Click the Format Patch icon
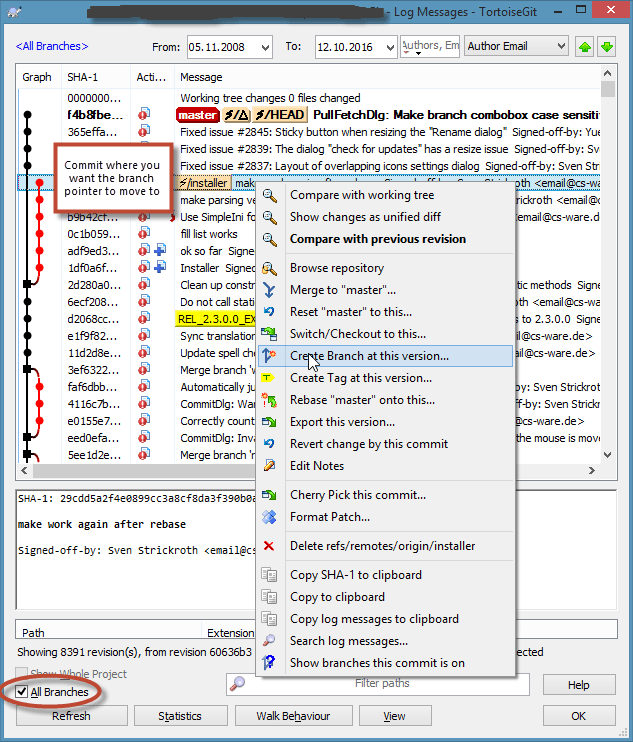The height and width of the screenshot is (742, 633). [270, 517]
